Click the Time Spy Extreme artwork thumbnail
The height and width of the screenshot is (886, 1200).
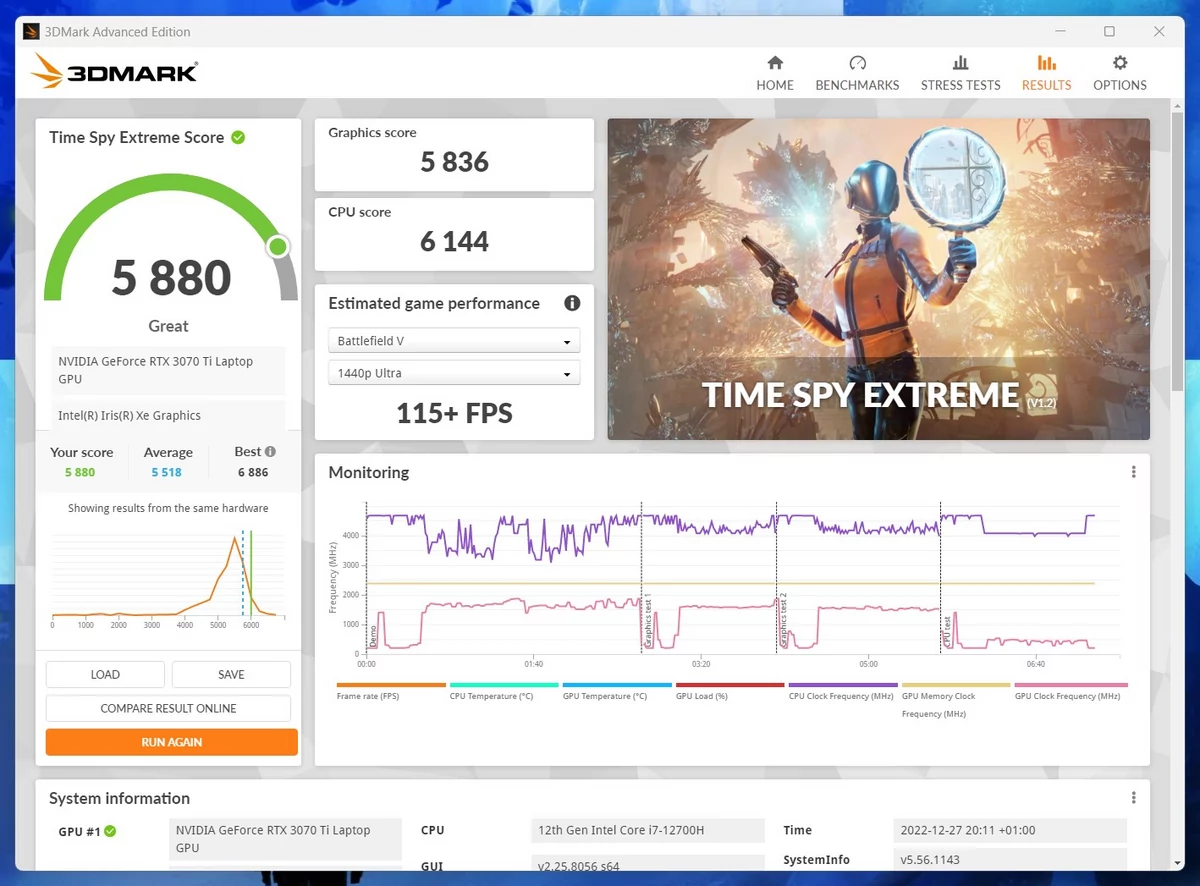(x=878, y=279)
